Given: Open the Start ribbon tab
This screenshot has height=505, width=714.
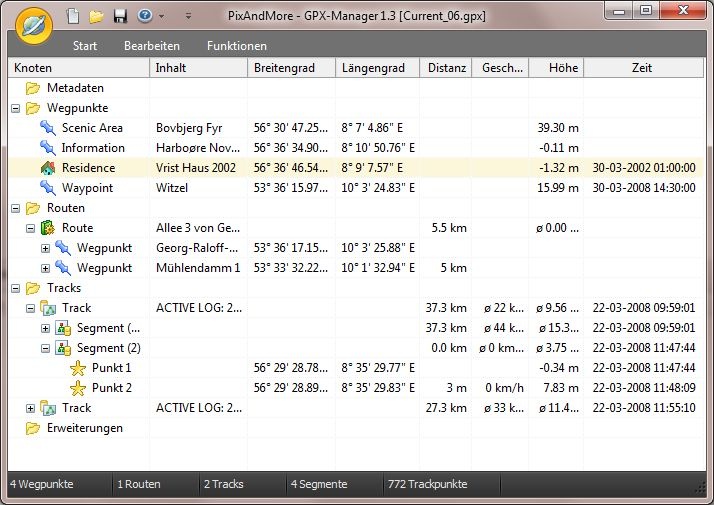Looking at the screenshot, I should [x=85, y=46].
